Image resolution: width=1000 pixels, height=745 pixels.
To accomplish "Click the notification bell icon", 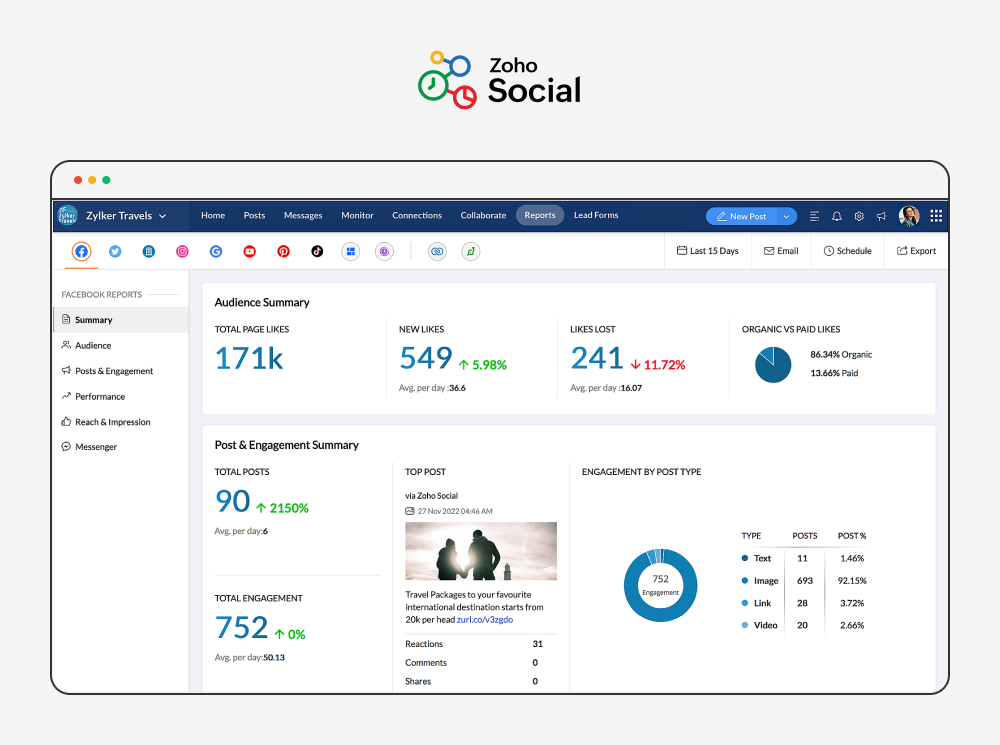I will (x=837, y=216).
